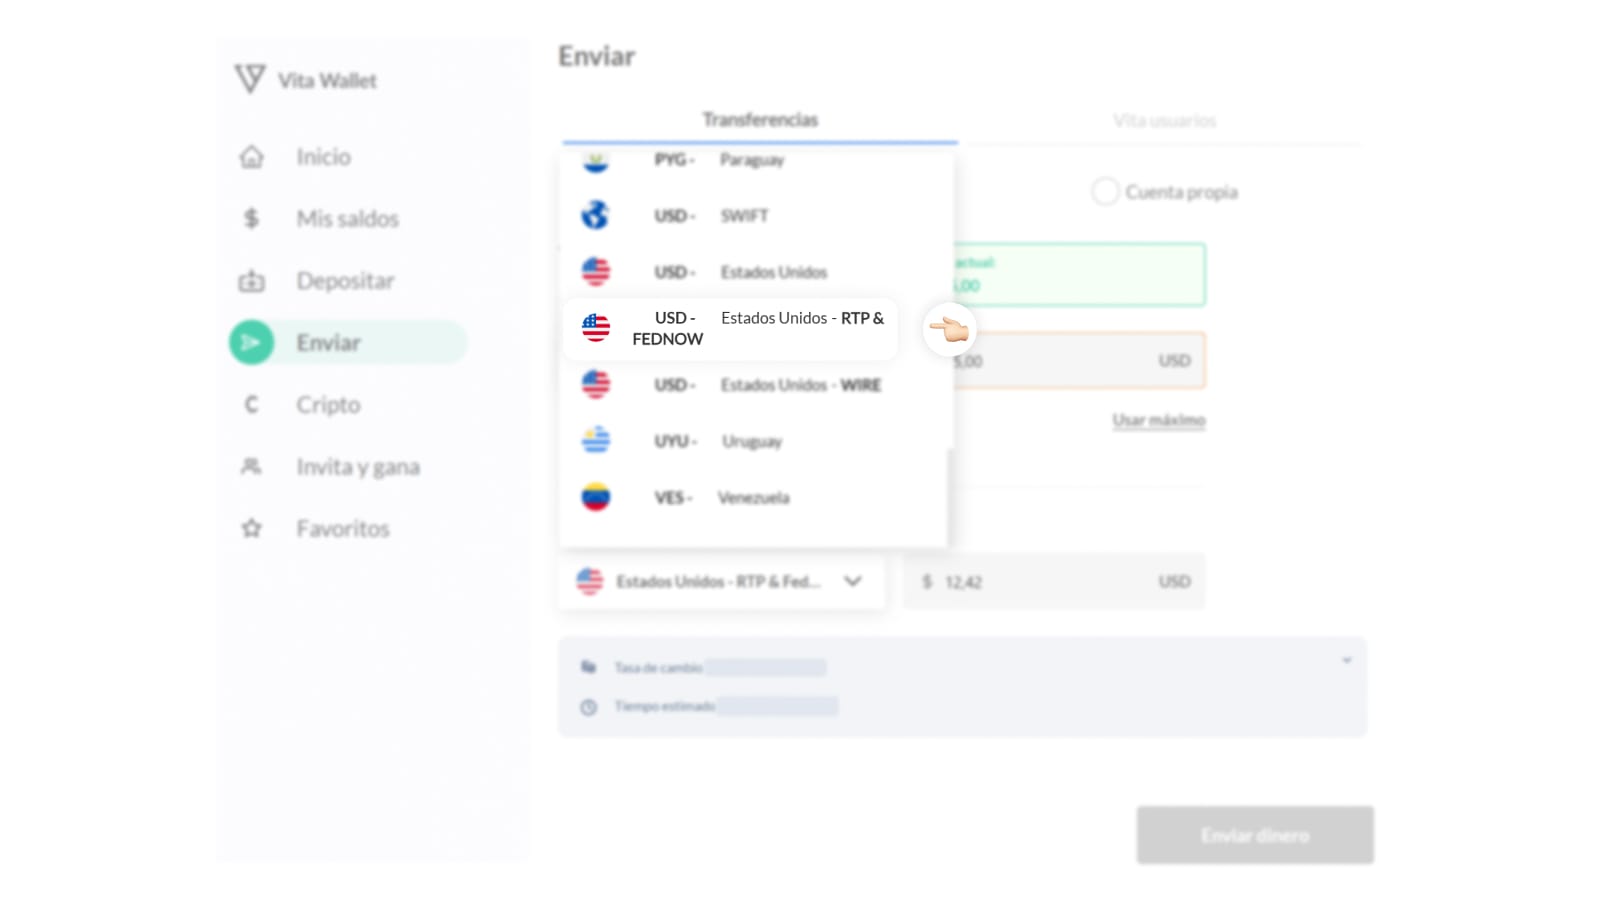Open Cripto using its coin icon
Viewport: 1601px width, 906px height.
tap(251, 404)
